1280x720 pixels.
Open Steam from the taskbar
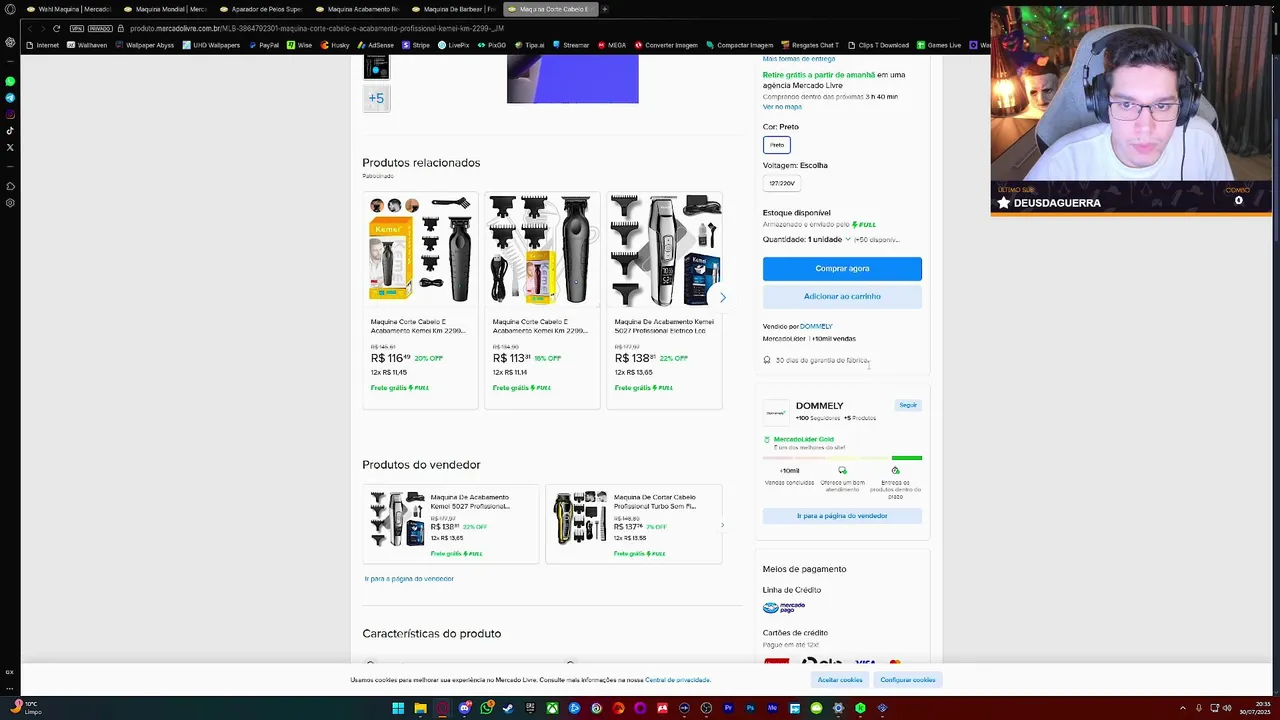click(508, 708)
